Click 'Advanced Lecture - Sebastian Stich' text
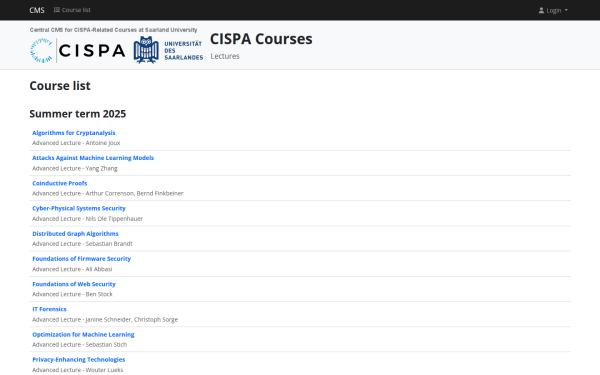 coord(79,344)
